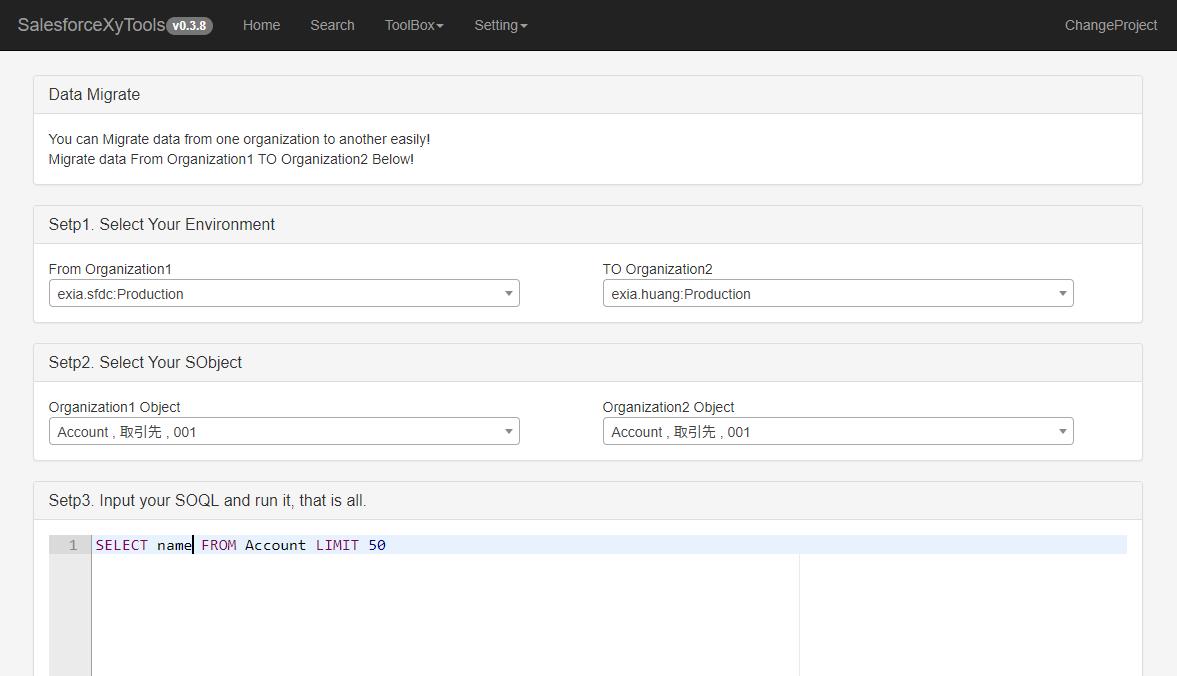Open the Organization1 Object dropdown
The width and height of the screenshot is (1177, 676).
point(284,431)
